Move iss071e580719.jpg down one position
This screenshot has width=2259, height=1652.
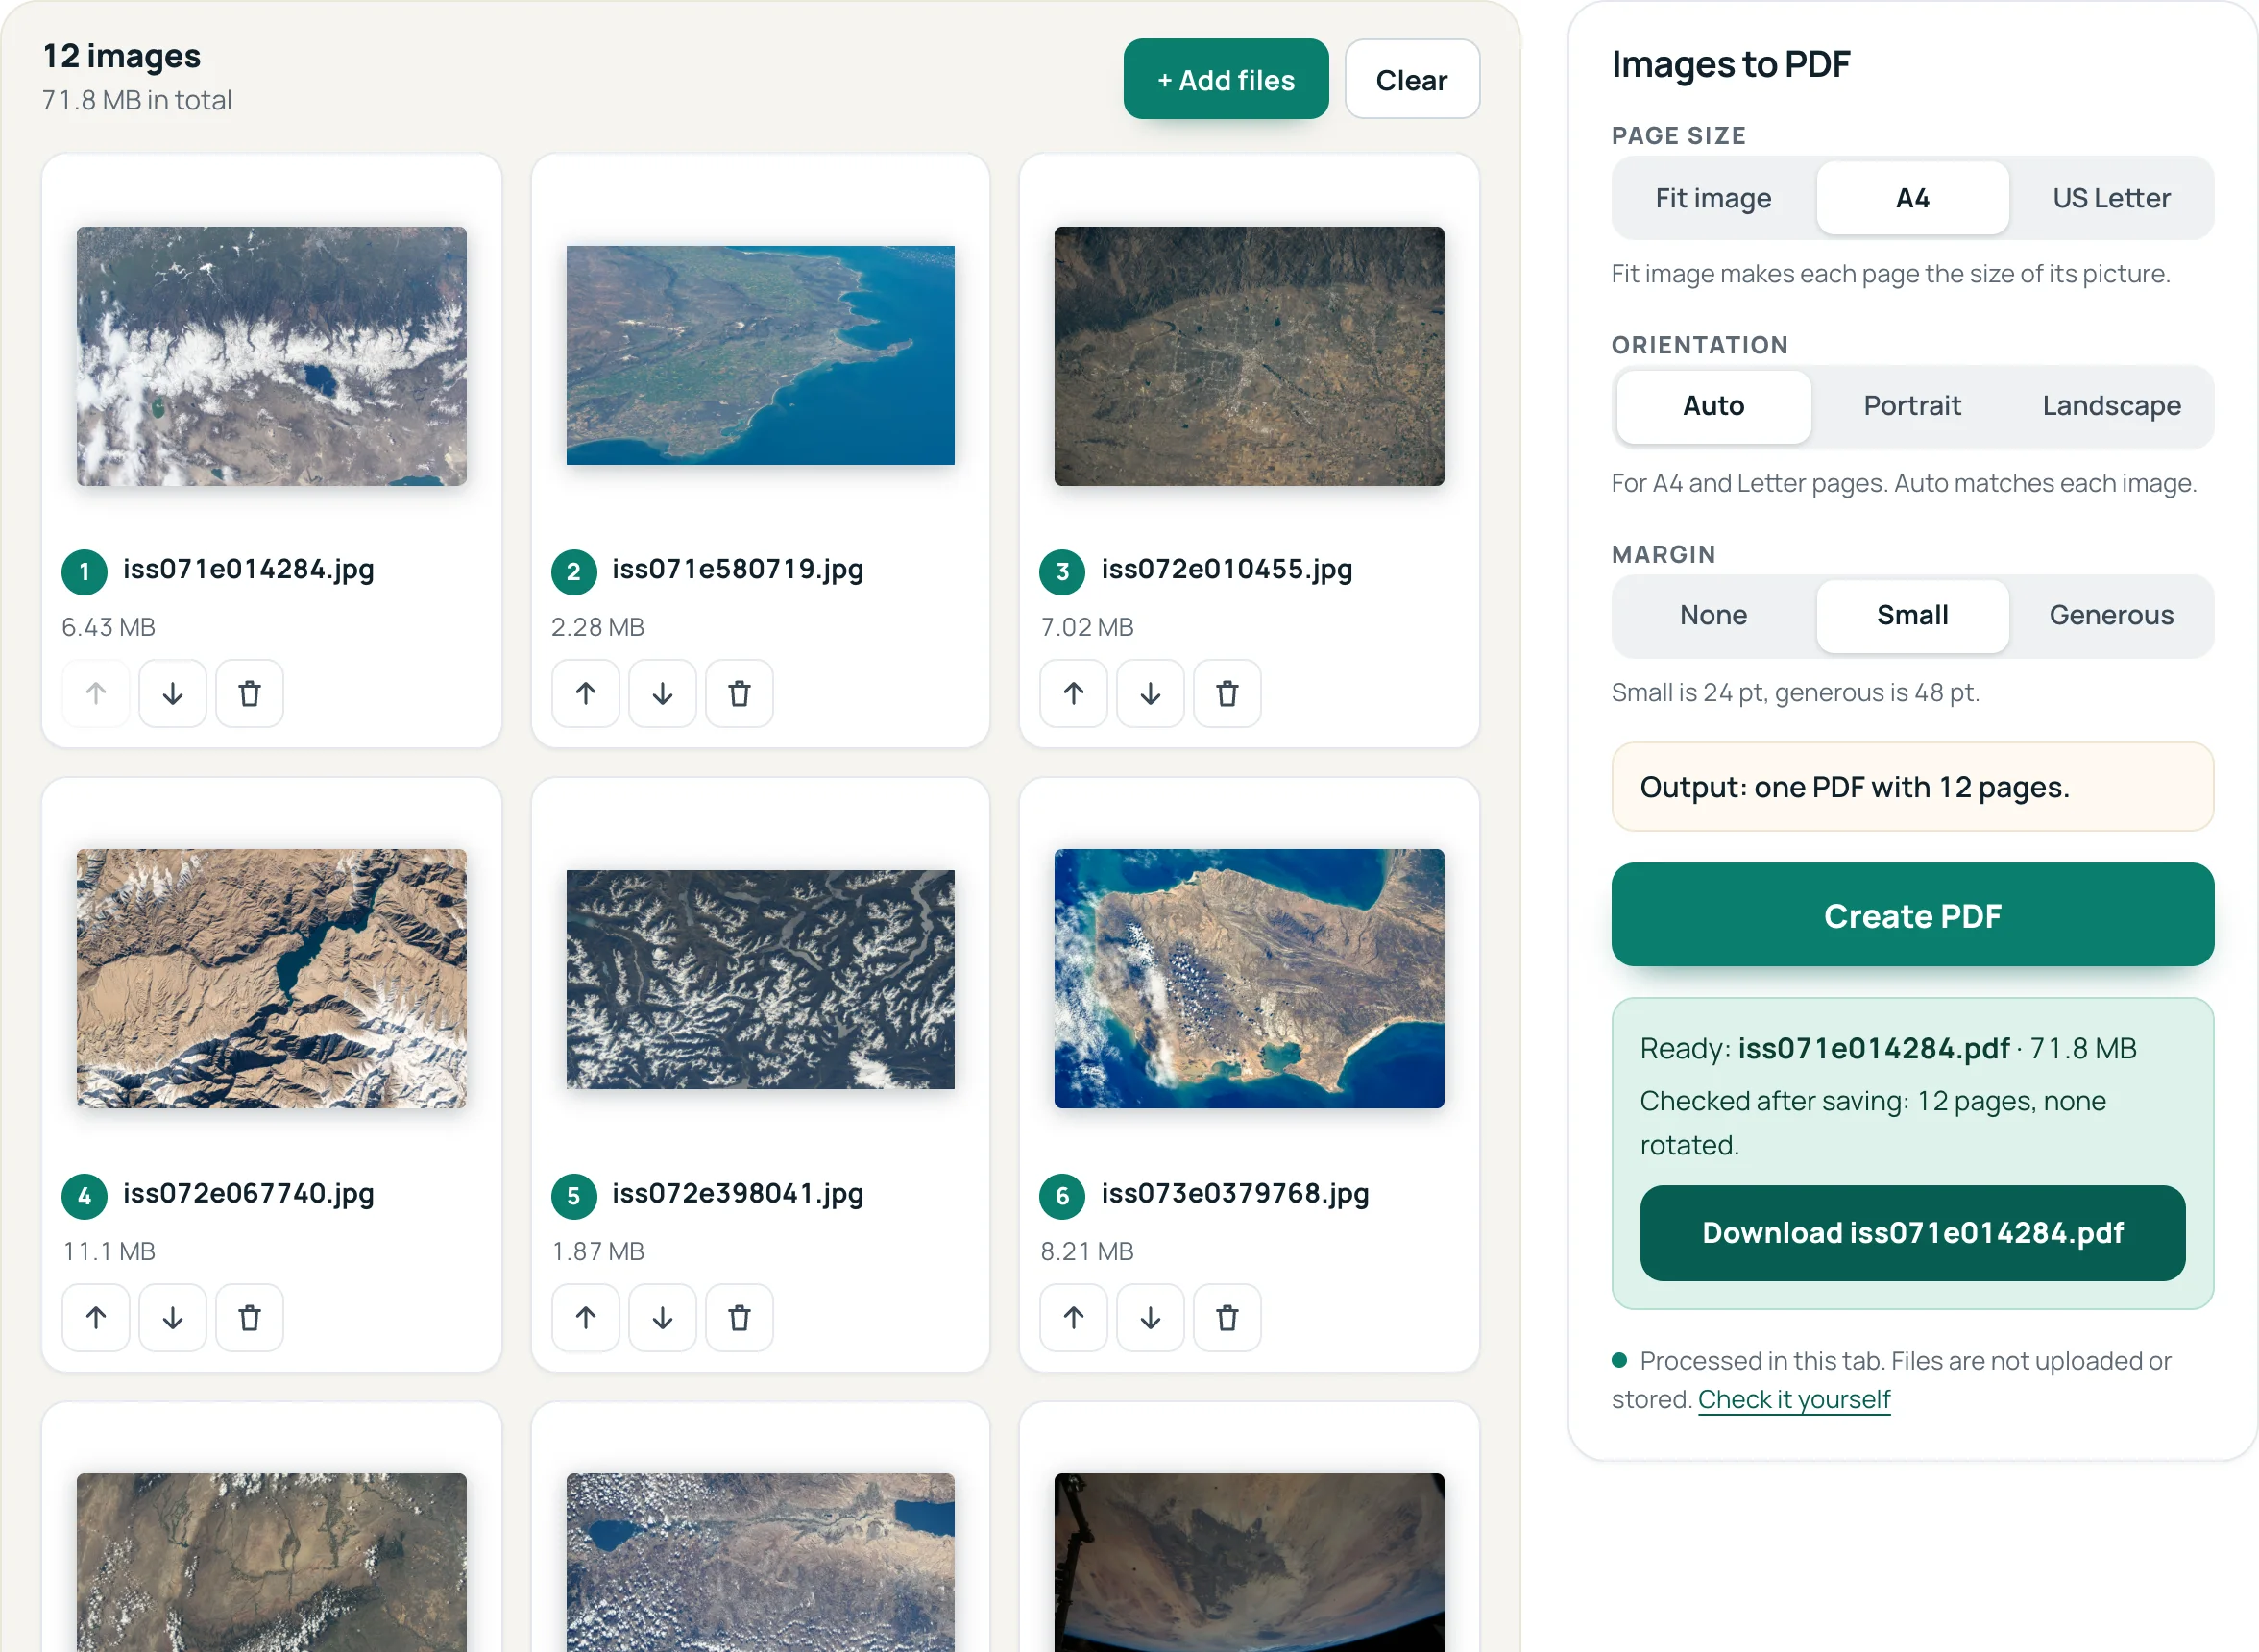pyautogui.click(x=662, y=693)
